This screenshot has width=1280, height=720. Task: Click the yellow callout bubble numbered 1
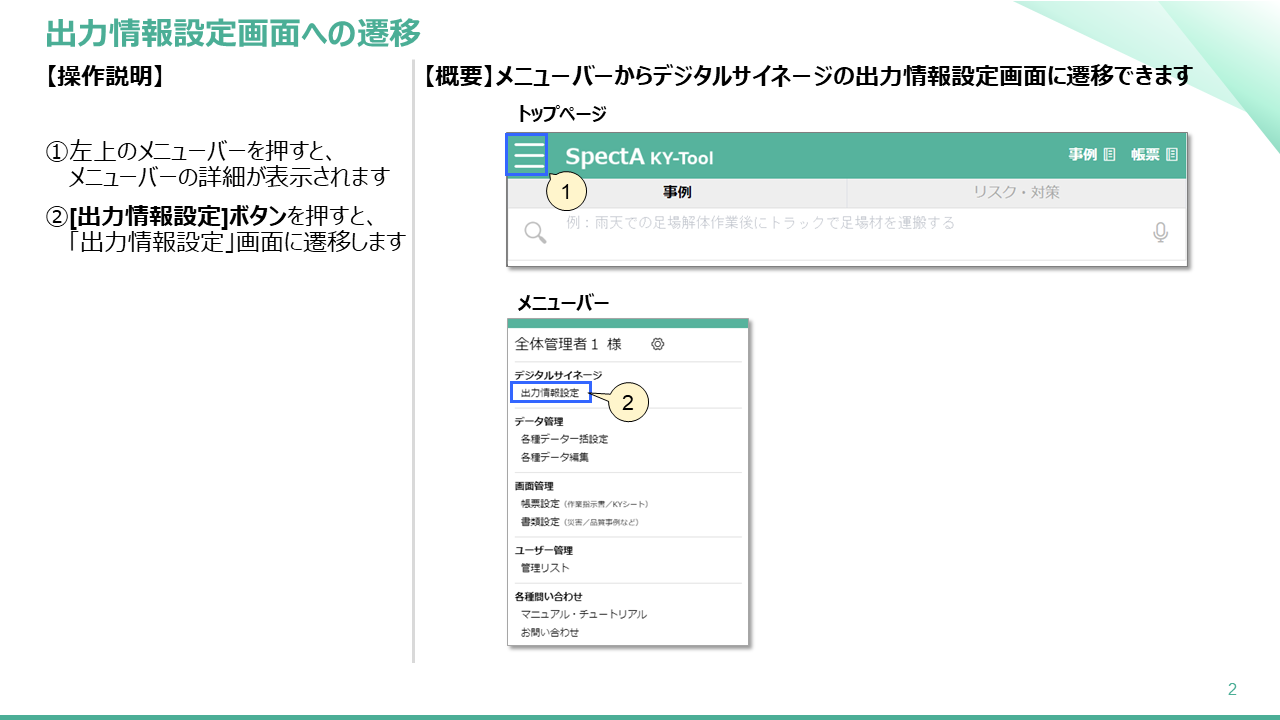click(x=566, y=190)
